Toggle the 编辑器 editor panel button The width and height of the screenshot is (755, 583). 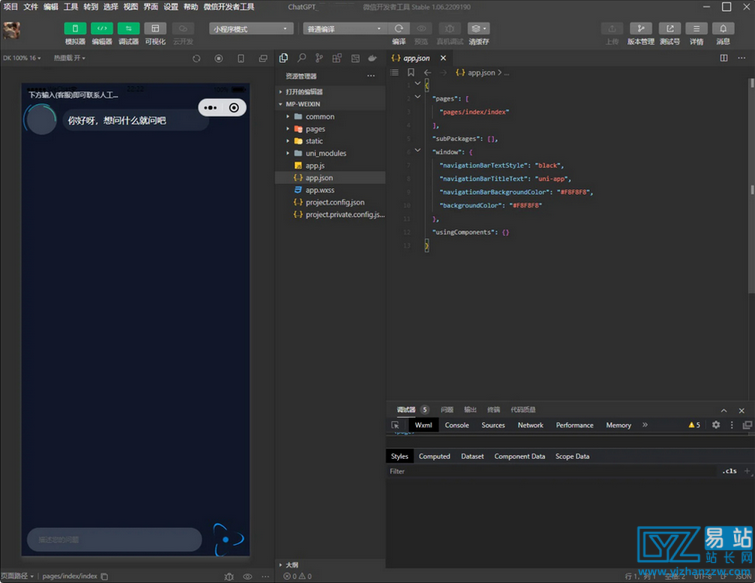pyautogui.click(x=102, y=29)
